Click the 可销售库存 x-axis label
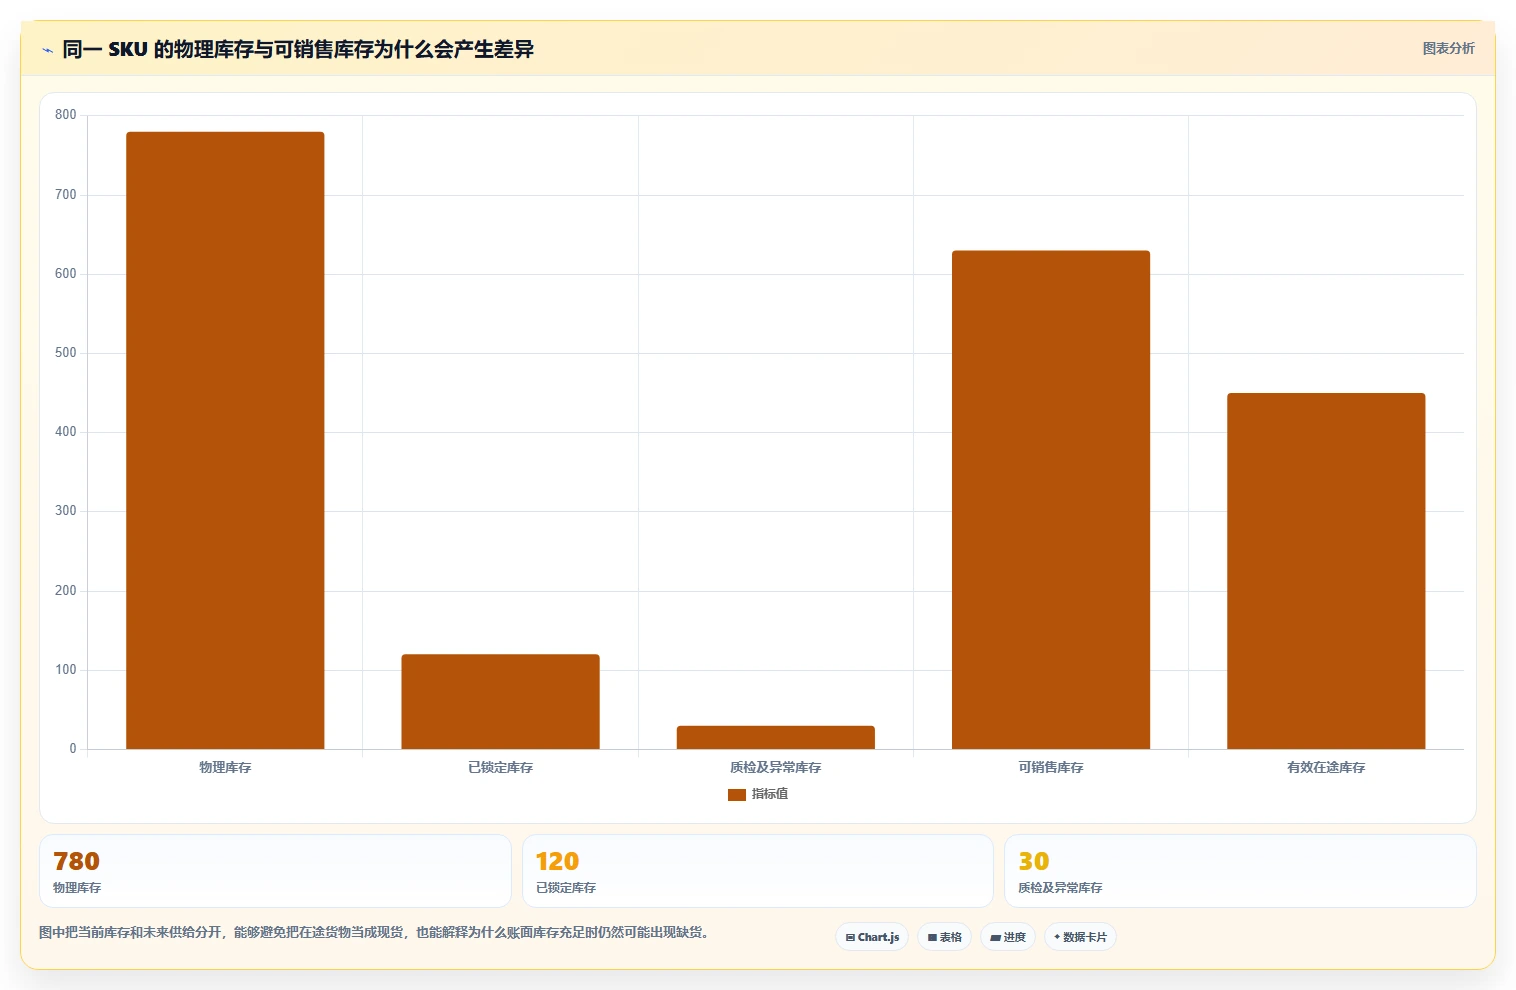Screen dimensions: 1516x990 tap(1051, 768)
